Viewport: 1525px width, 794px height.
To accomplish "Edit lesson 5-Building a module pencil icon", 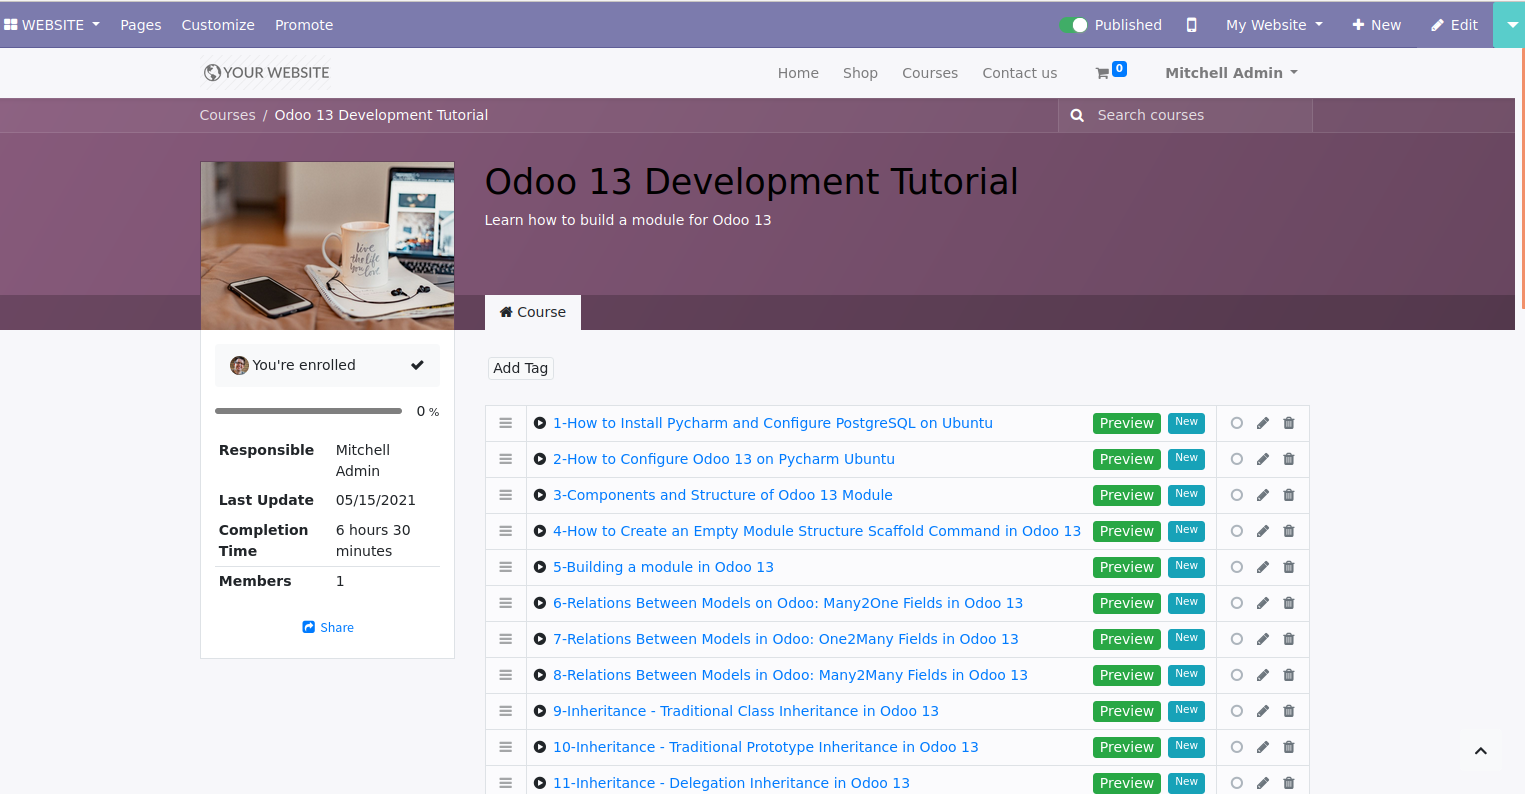I will pos(1263,567).
